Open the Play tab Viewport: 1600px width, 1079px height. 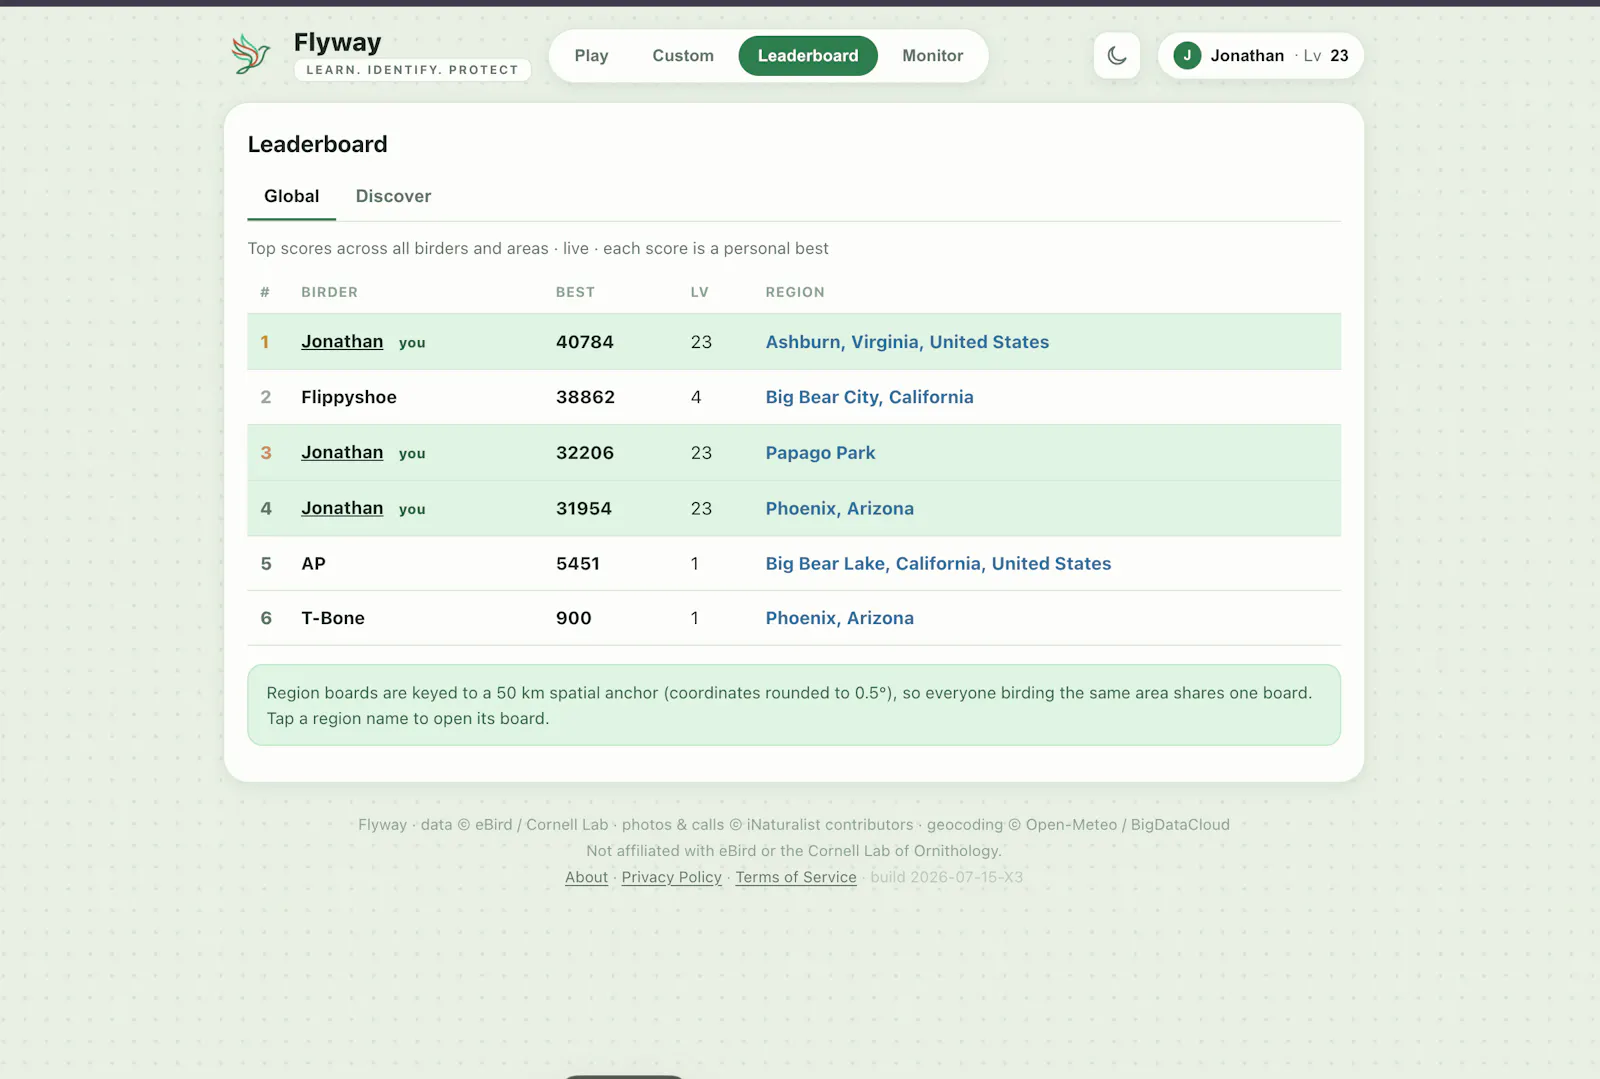pyautogui.click(x=591, y=56)
